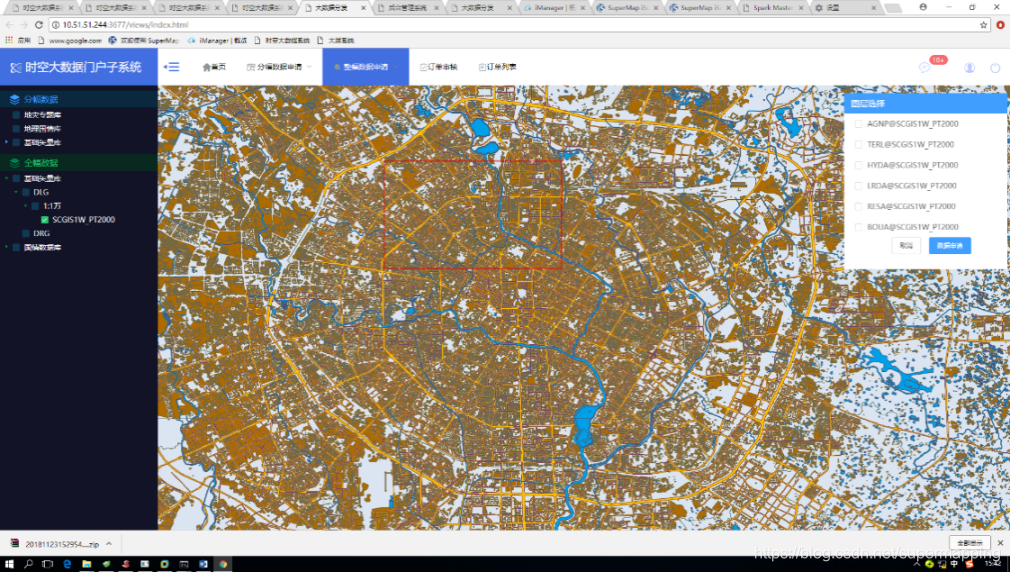Click the portal system logo icon
The width and height of the screenshot is (1010, 572).
(x=15, y=68)
